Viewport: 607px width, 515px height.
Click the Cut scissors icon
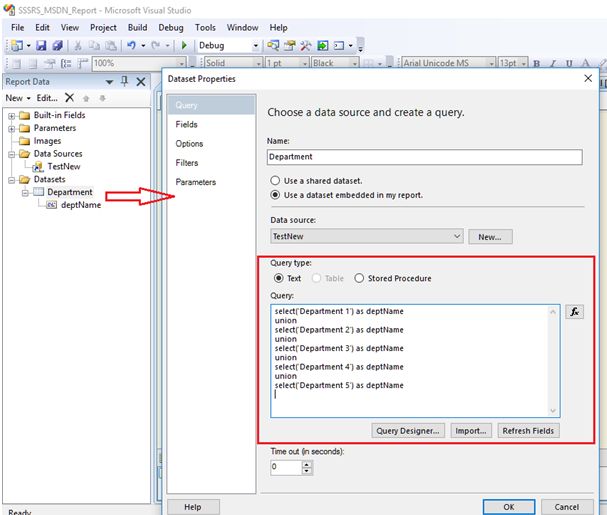pyautogui.click(x=78, y=46)
